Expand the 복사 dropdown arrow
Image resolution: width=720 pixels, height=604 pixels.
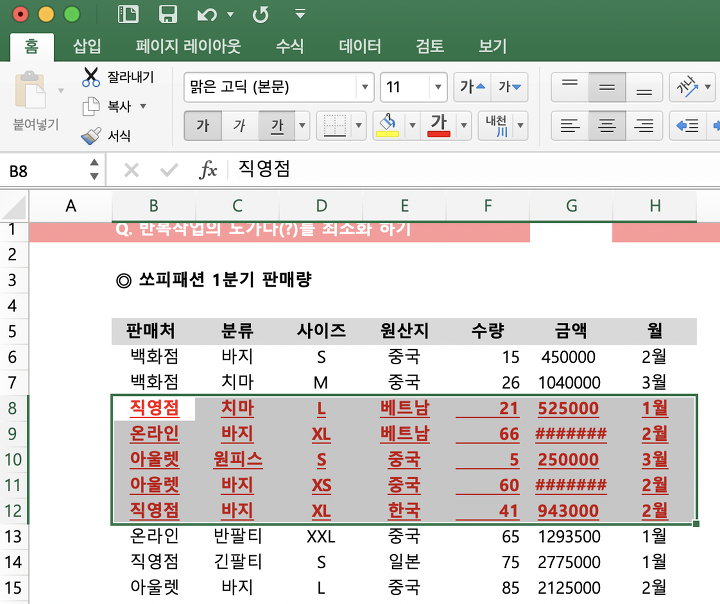click(x=143, y=106)
